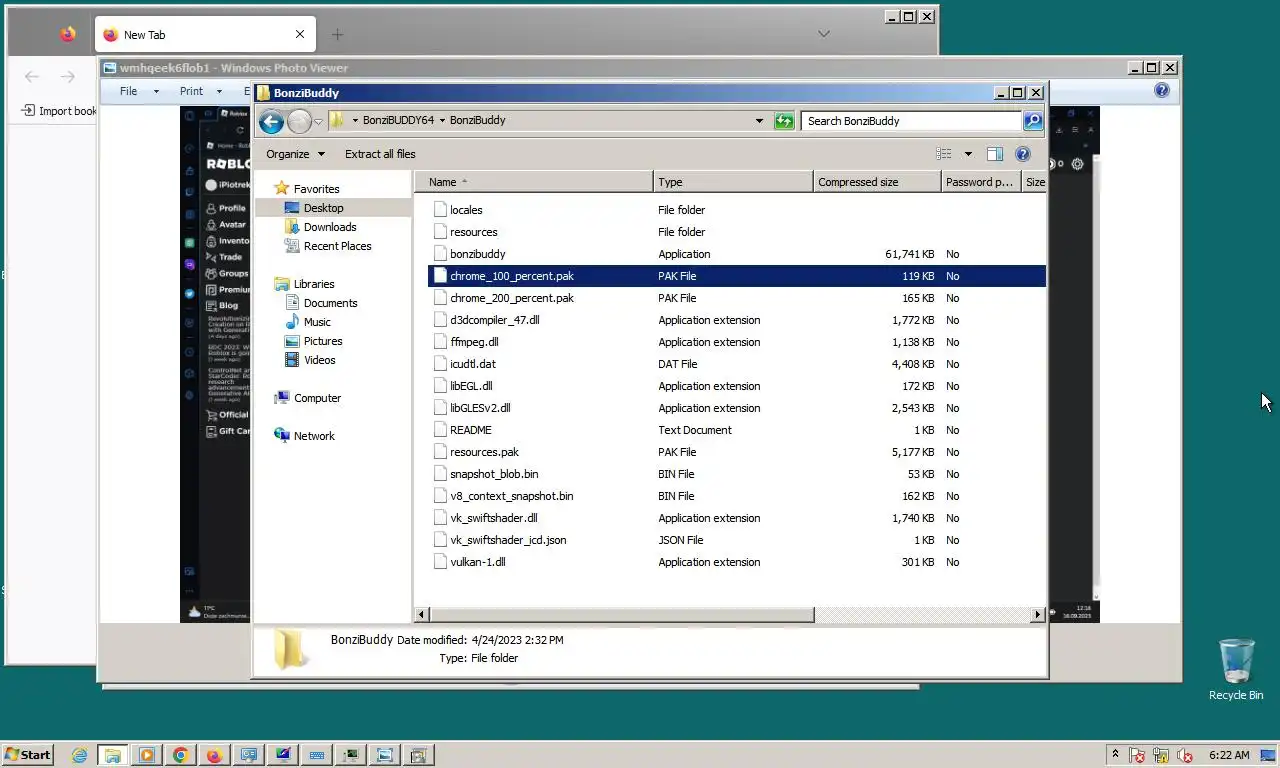Open Photo Viewer Print menu

[191, 91]
